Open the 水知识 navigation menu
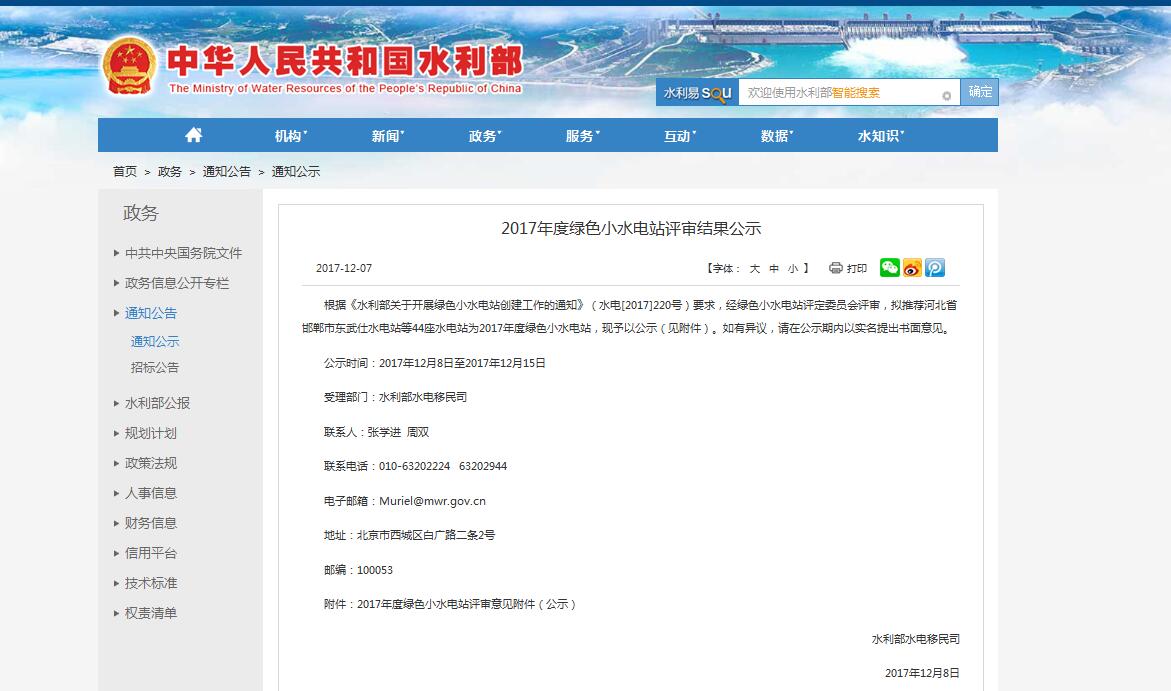This screenshot has width=1171, height=691. pos(880,136)
